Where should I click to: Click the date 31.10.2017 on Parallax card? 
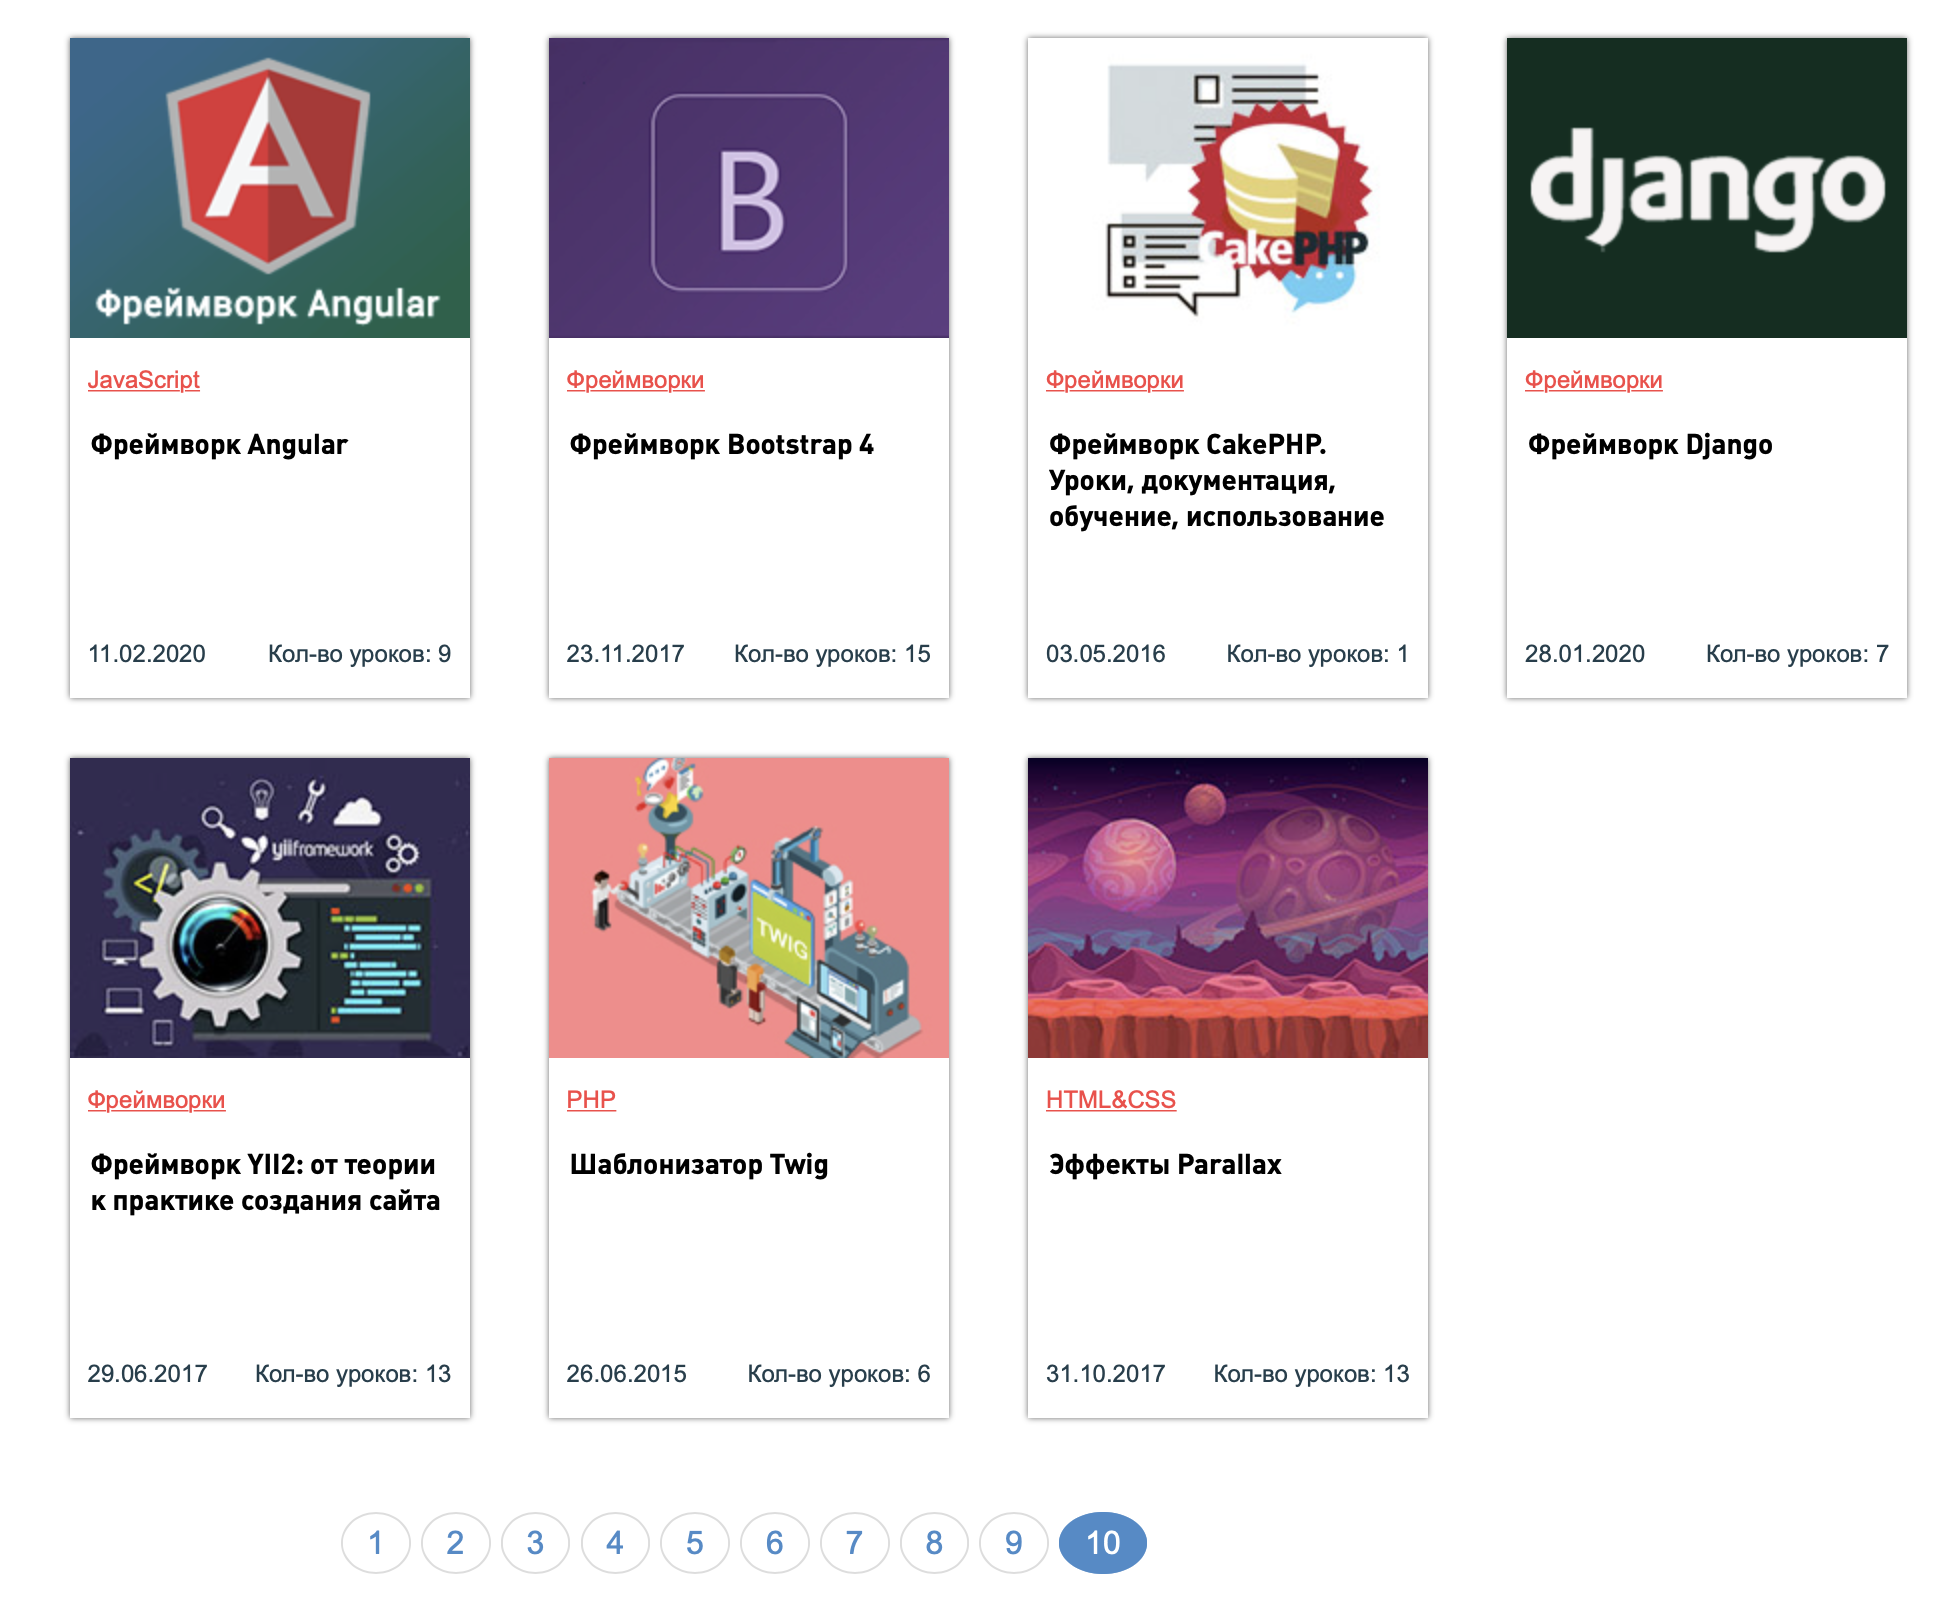[1106, 1374]
